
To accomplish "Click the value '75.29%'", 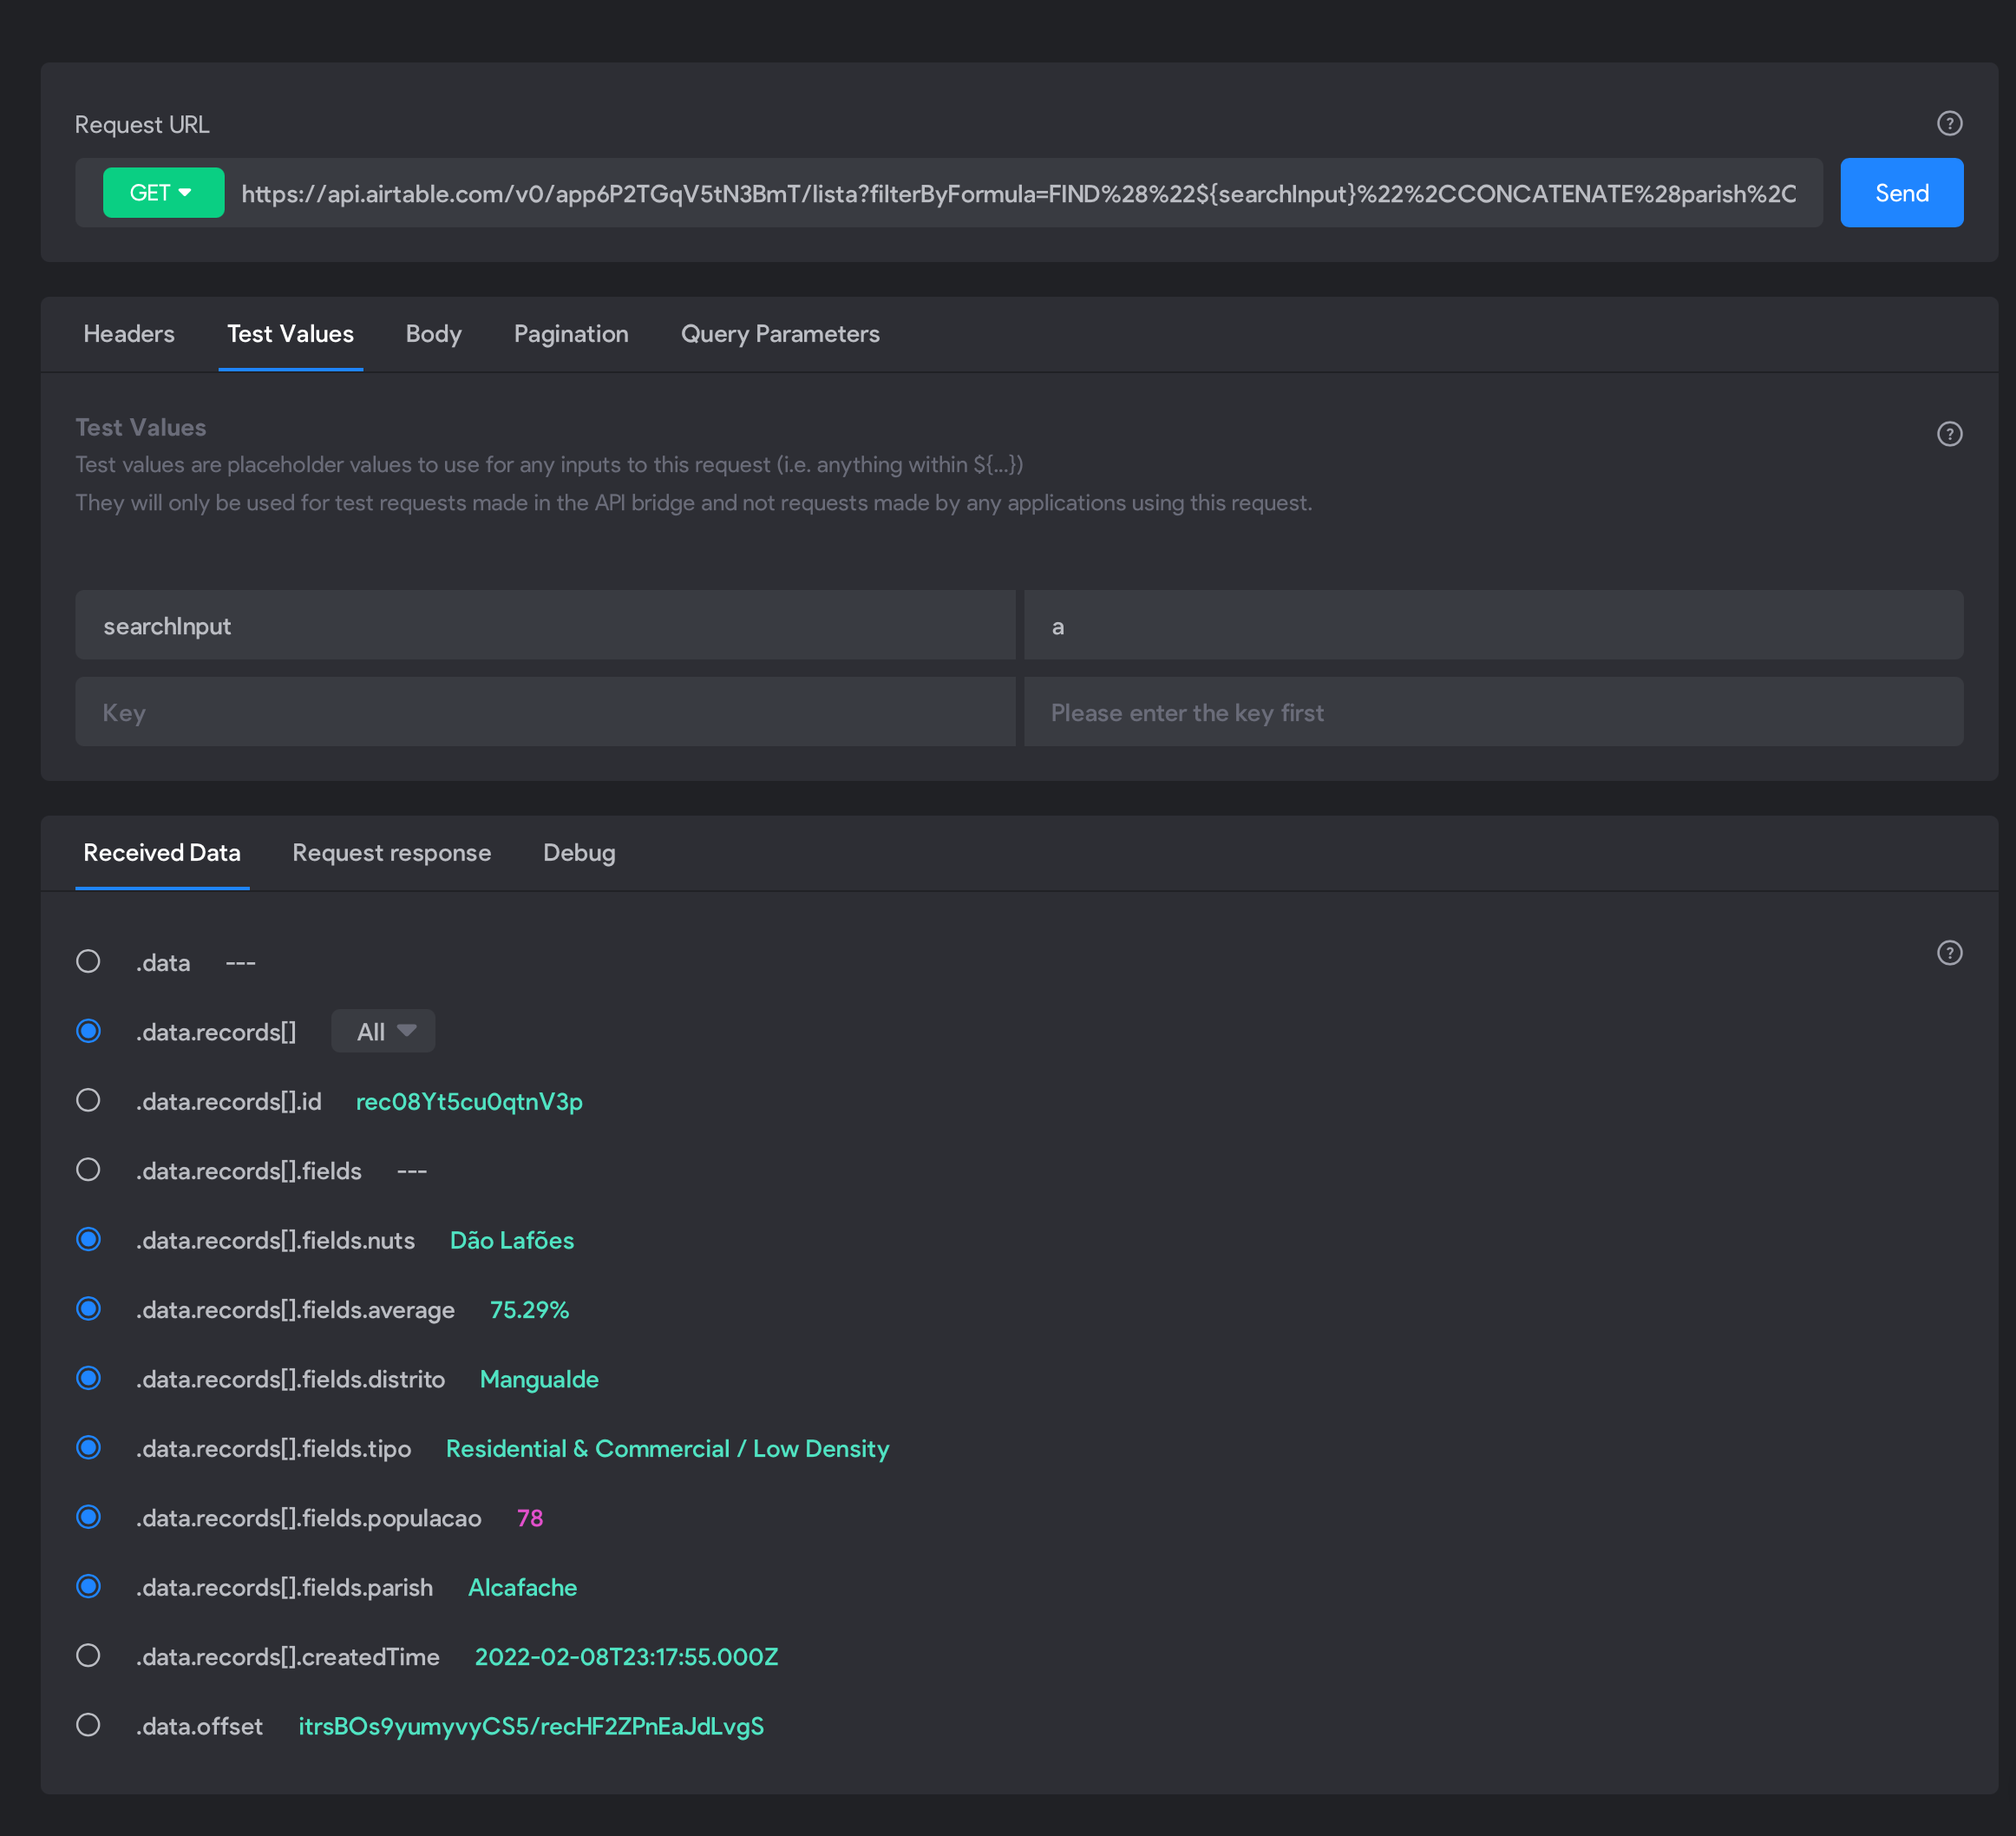I will (x=529, y=1309).
